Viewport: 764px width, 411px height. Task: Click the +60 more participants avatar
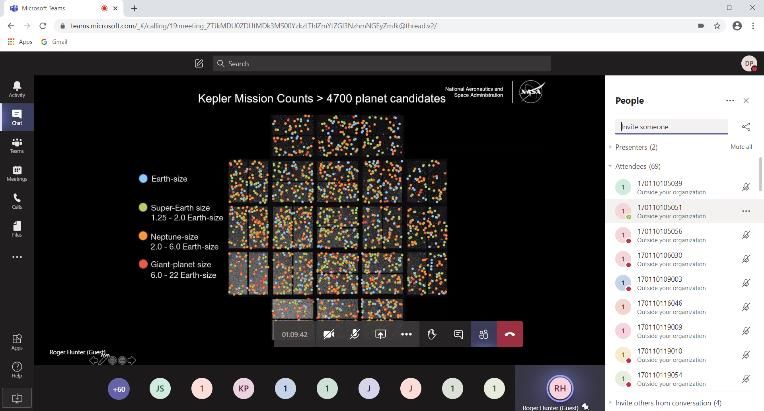(x=118, y=389)
